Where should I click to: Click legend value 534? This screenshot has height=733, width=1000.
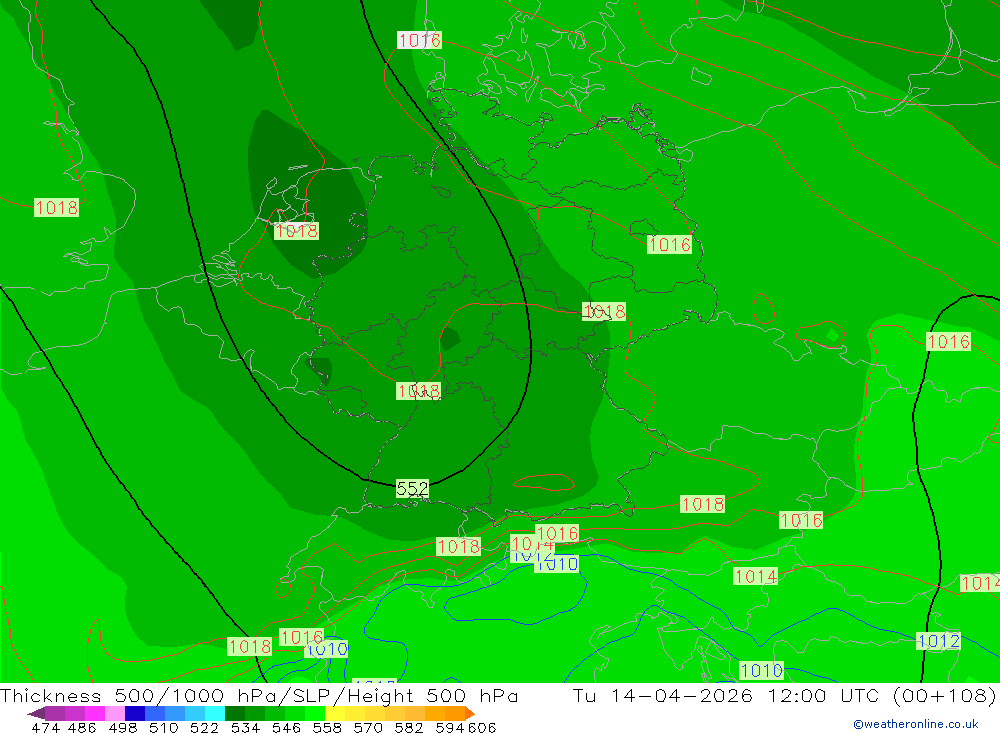click(245, 727)
